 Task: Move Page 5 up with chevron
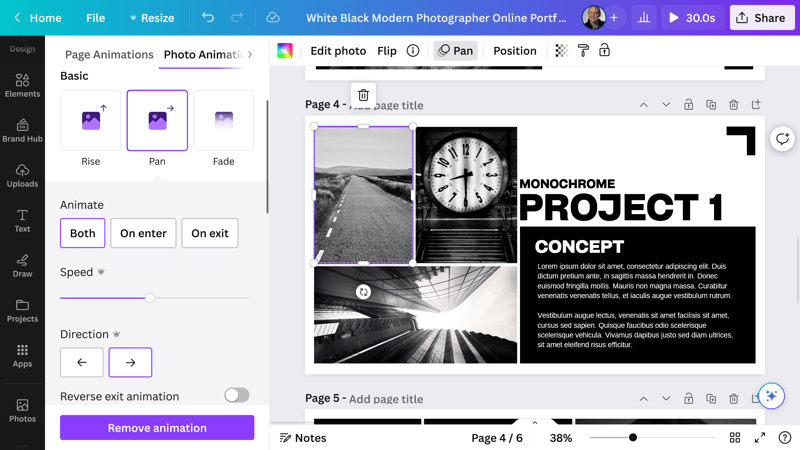coord(644,398)
